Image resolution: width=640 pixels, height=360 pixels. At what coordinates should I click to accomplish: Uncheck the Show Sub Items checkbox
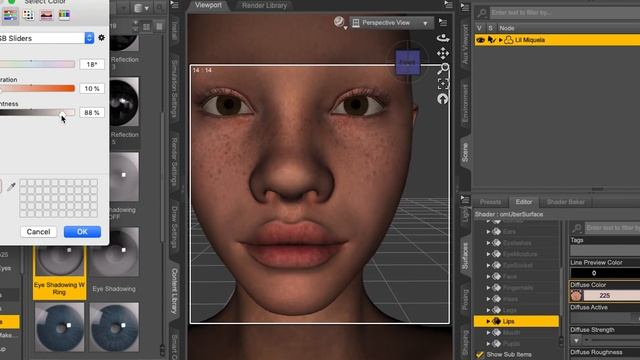tap(480, 354)
